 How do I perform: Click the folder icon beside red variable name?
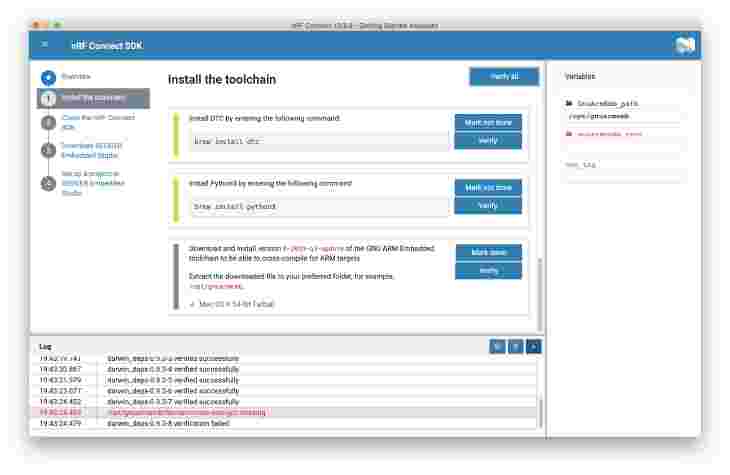click(568, 134)
